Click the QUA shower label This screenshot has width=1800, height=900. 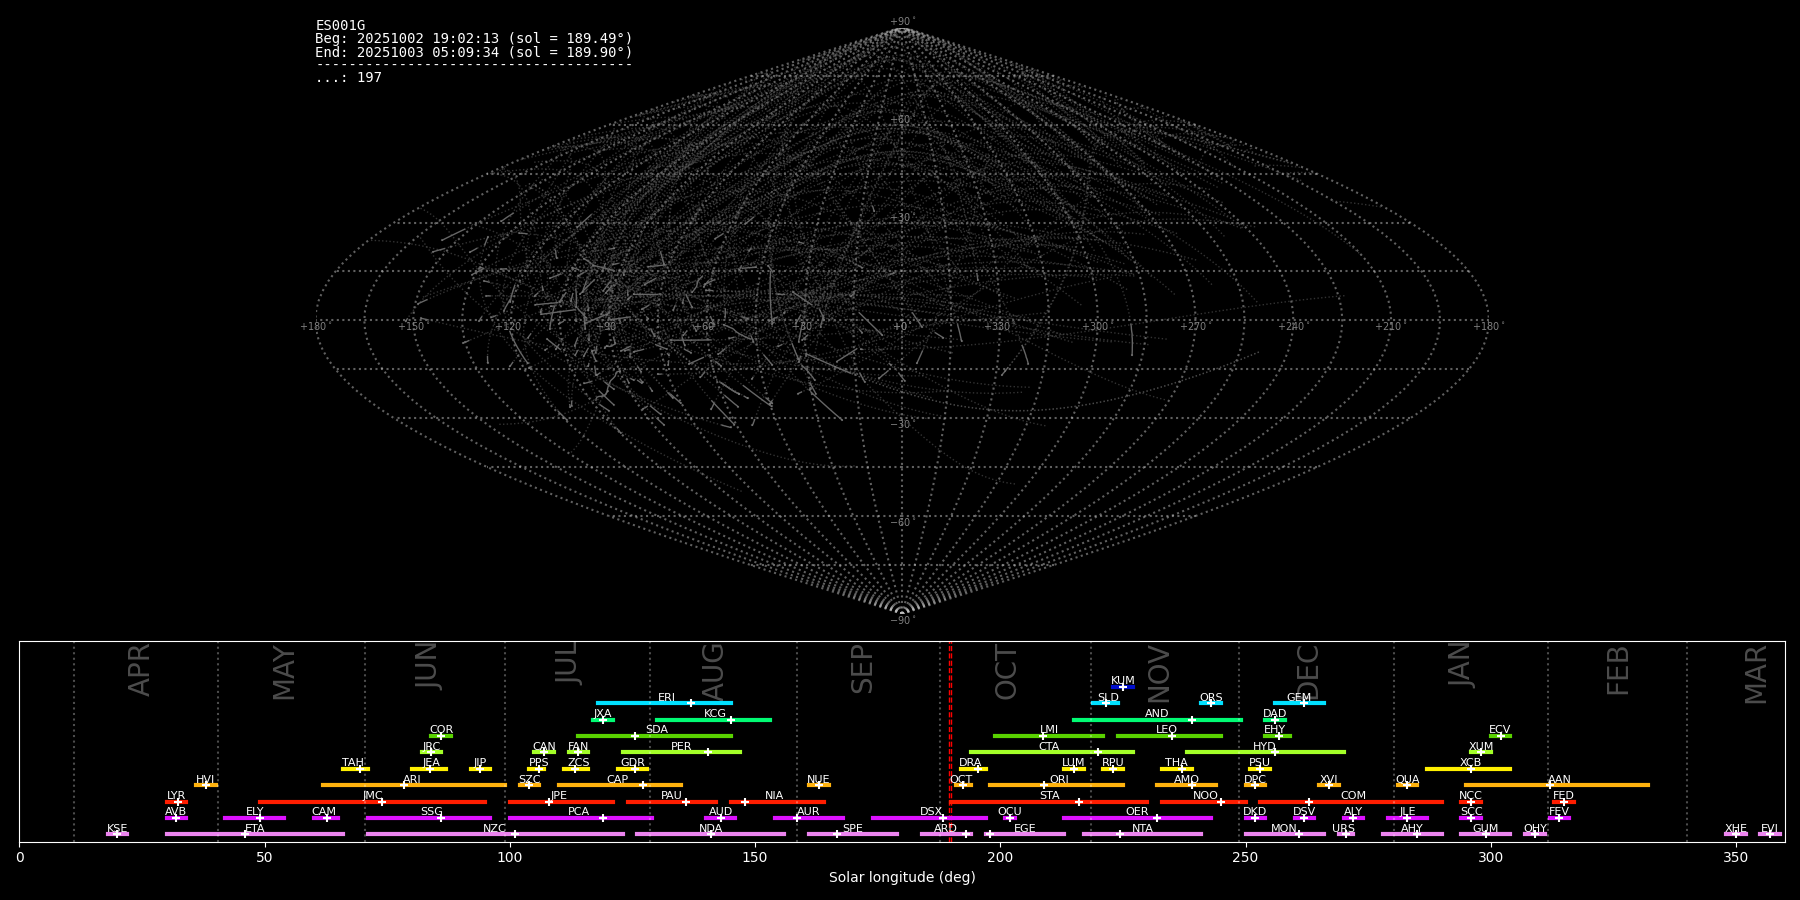(1407, 780)
